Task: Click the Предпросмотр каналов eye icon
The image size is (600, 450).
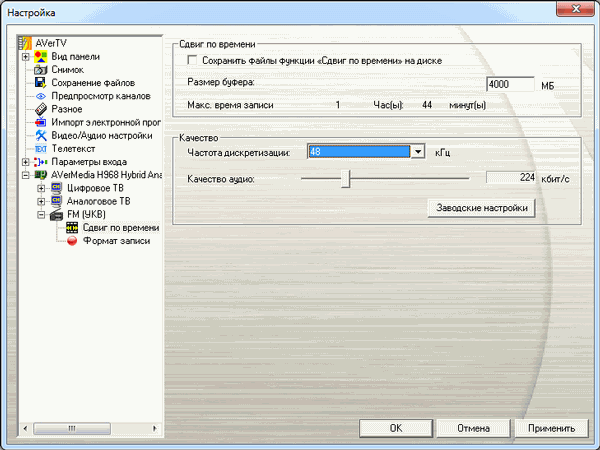Action: click(x=41, y=96)
